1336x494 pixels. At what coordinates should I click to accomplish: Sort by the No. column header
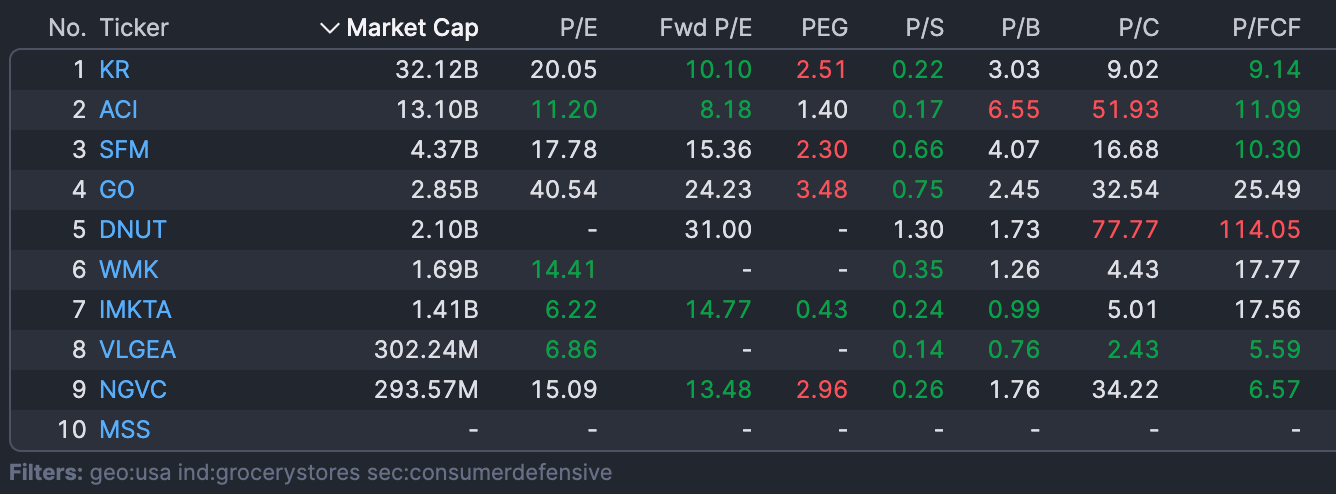(x=67, y=28)
